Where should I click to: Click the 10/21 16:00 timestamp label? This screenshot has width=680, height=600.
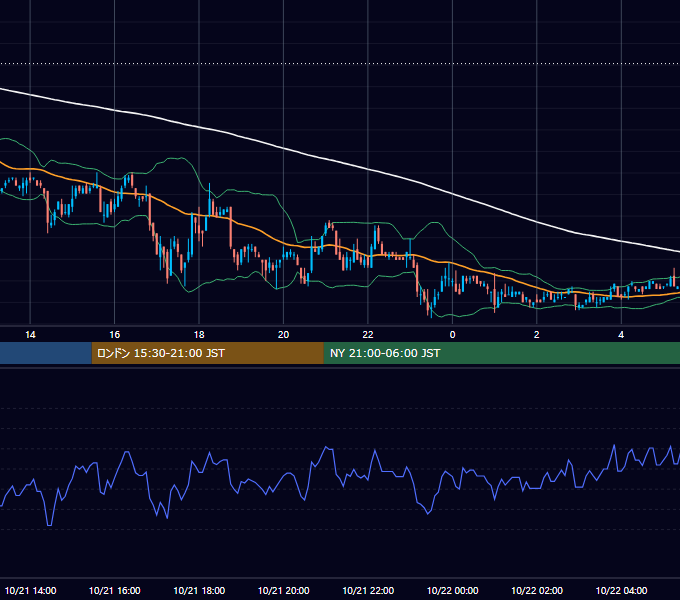coord(114,590)
